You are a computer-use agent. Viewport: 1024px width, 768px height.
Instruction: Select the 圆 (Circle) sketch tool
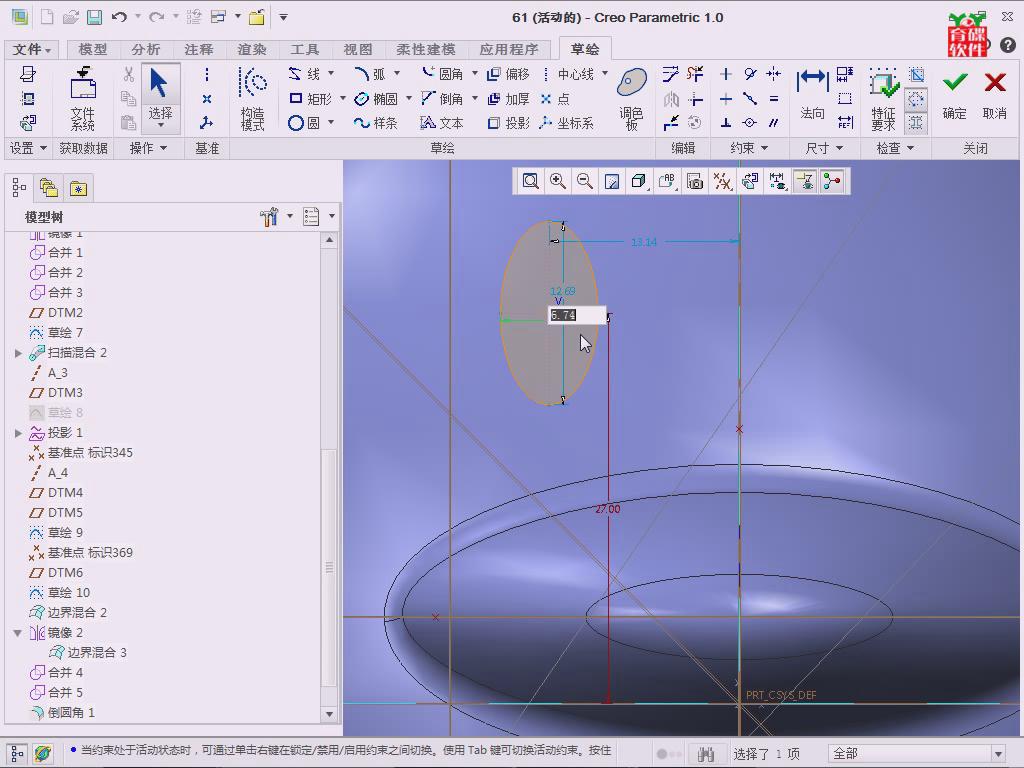304,123
